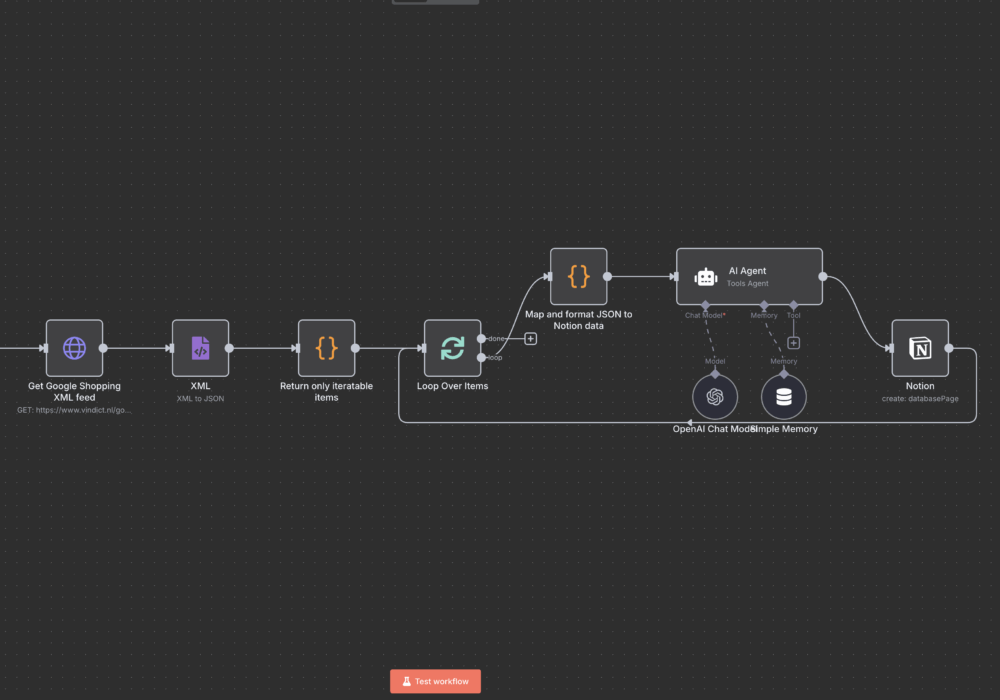
Task: Click the AI Agent robot icon
Action: tap(706, 277)
